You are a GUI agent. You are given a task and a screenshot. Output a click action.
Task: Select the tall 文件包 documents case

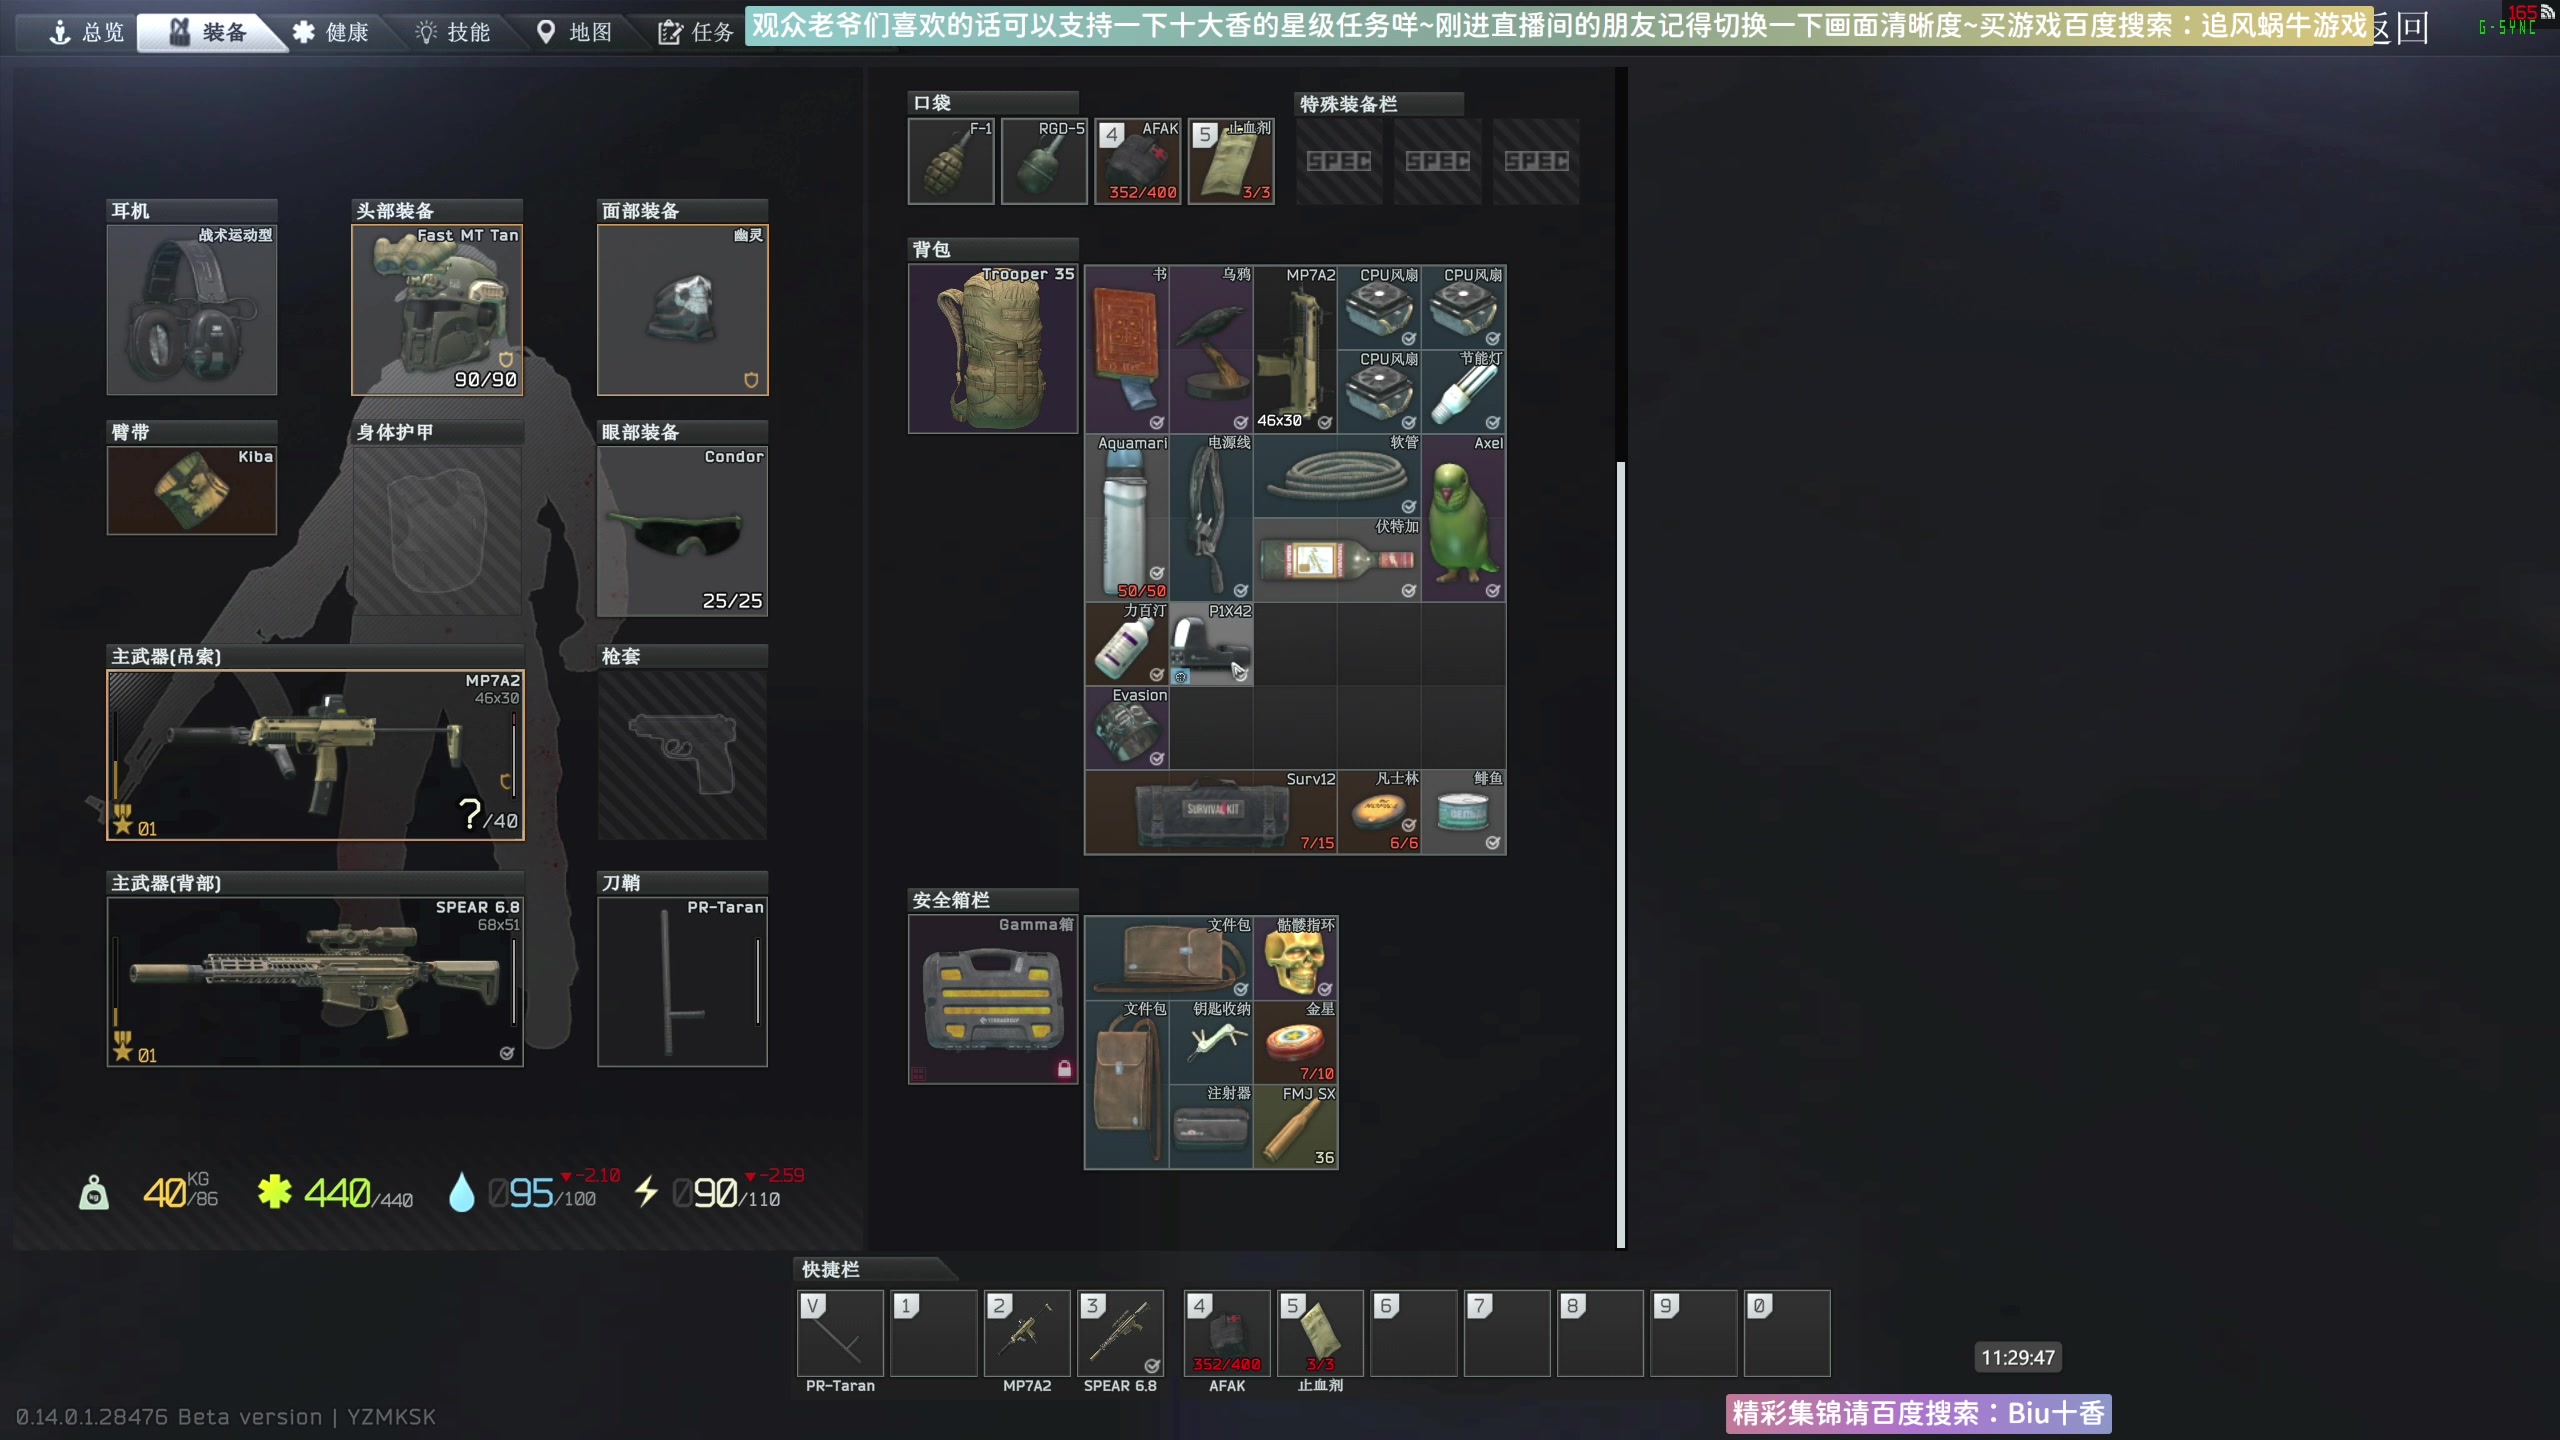(x=1127, y=1084)
